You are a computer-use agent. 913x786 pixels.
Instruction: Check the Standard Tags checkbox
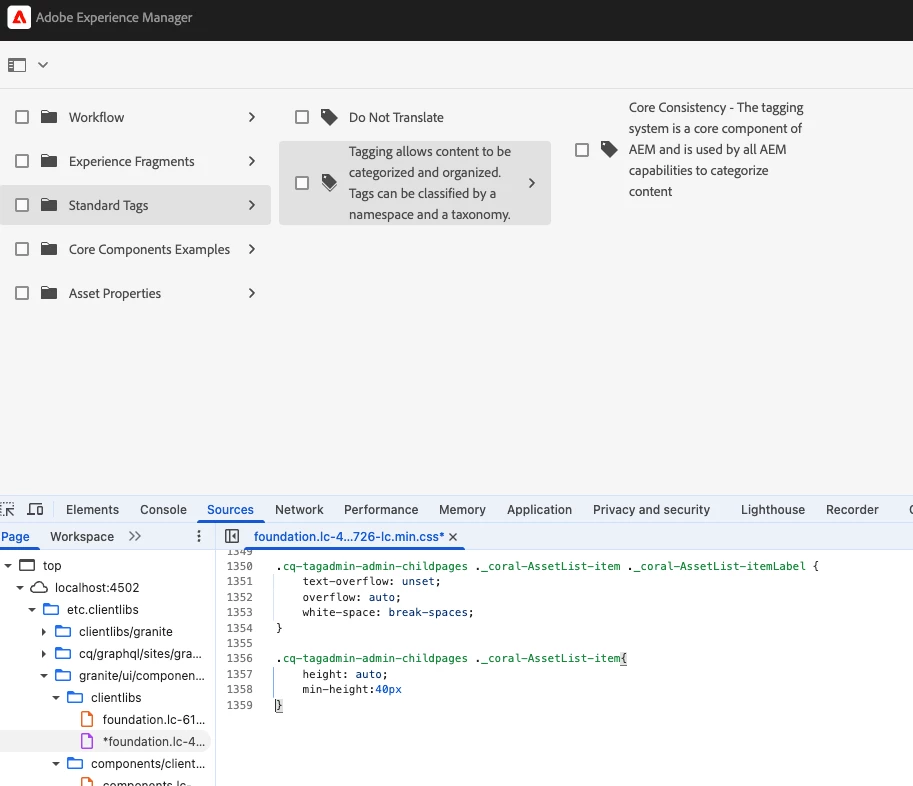click(22, 205)
